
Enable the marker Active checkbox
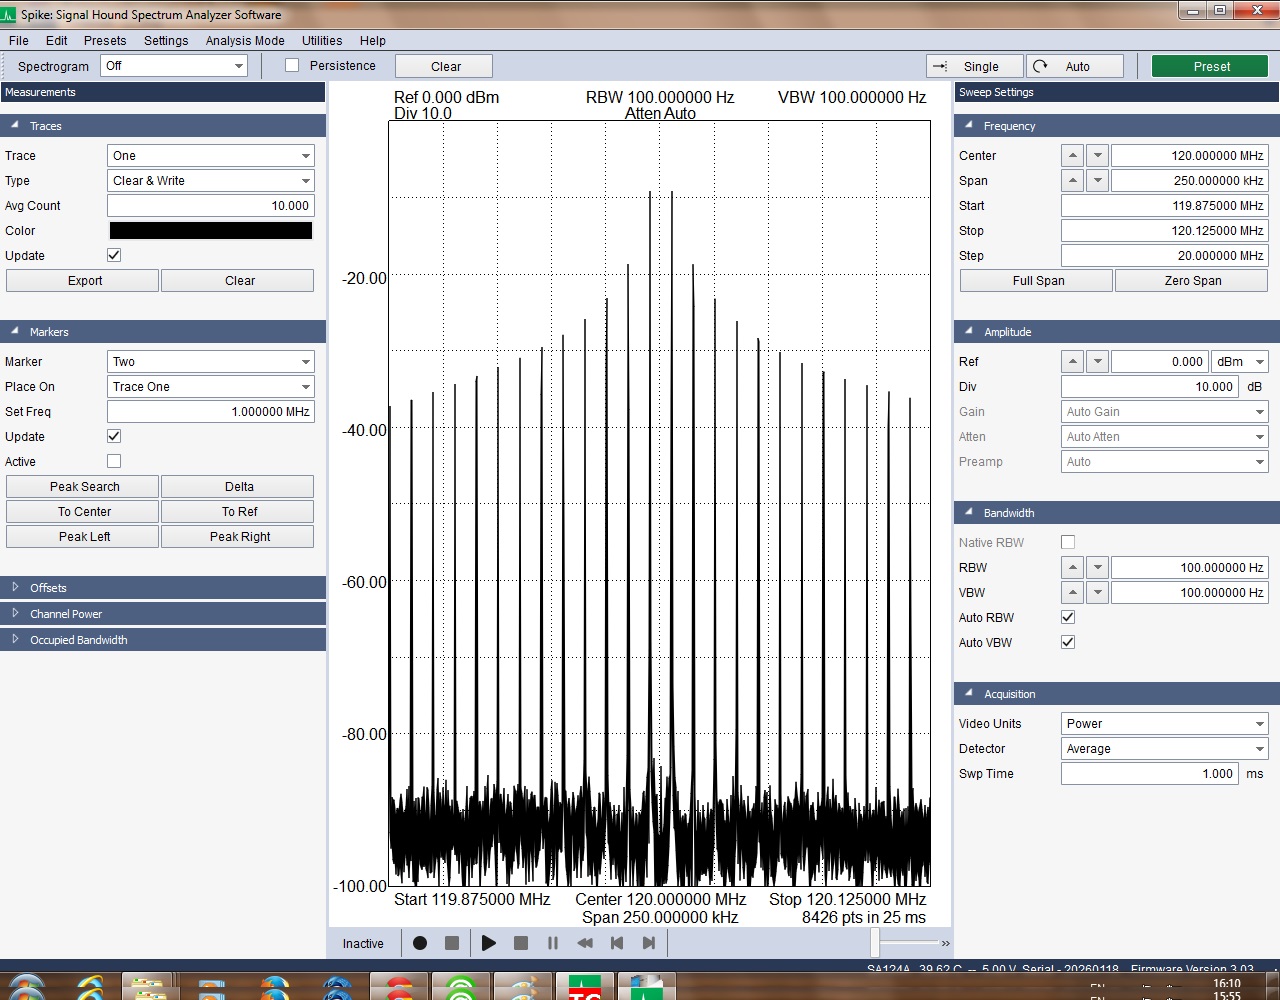pyautogui.click(x=114, y=461)
